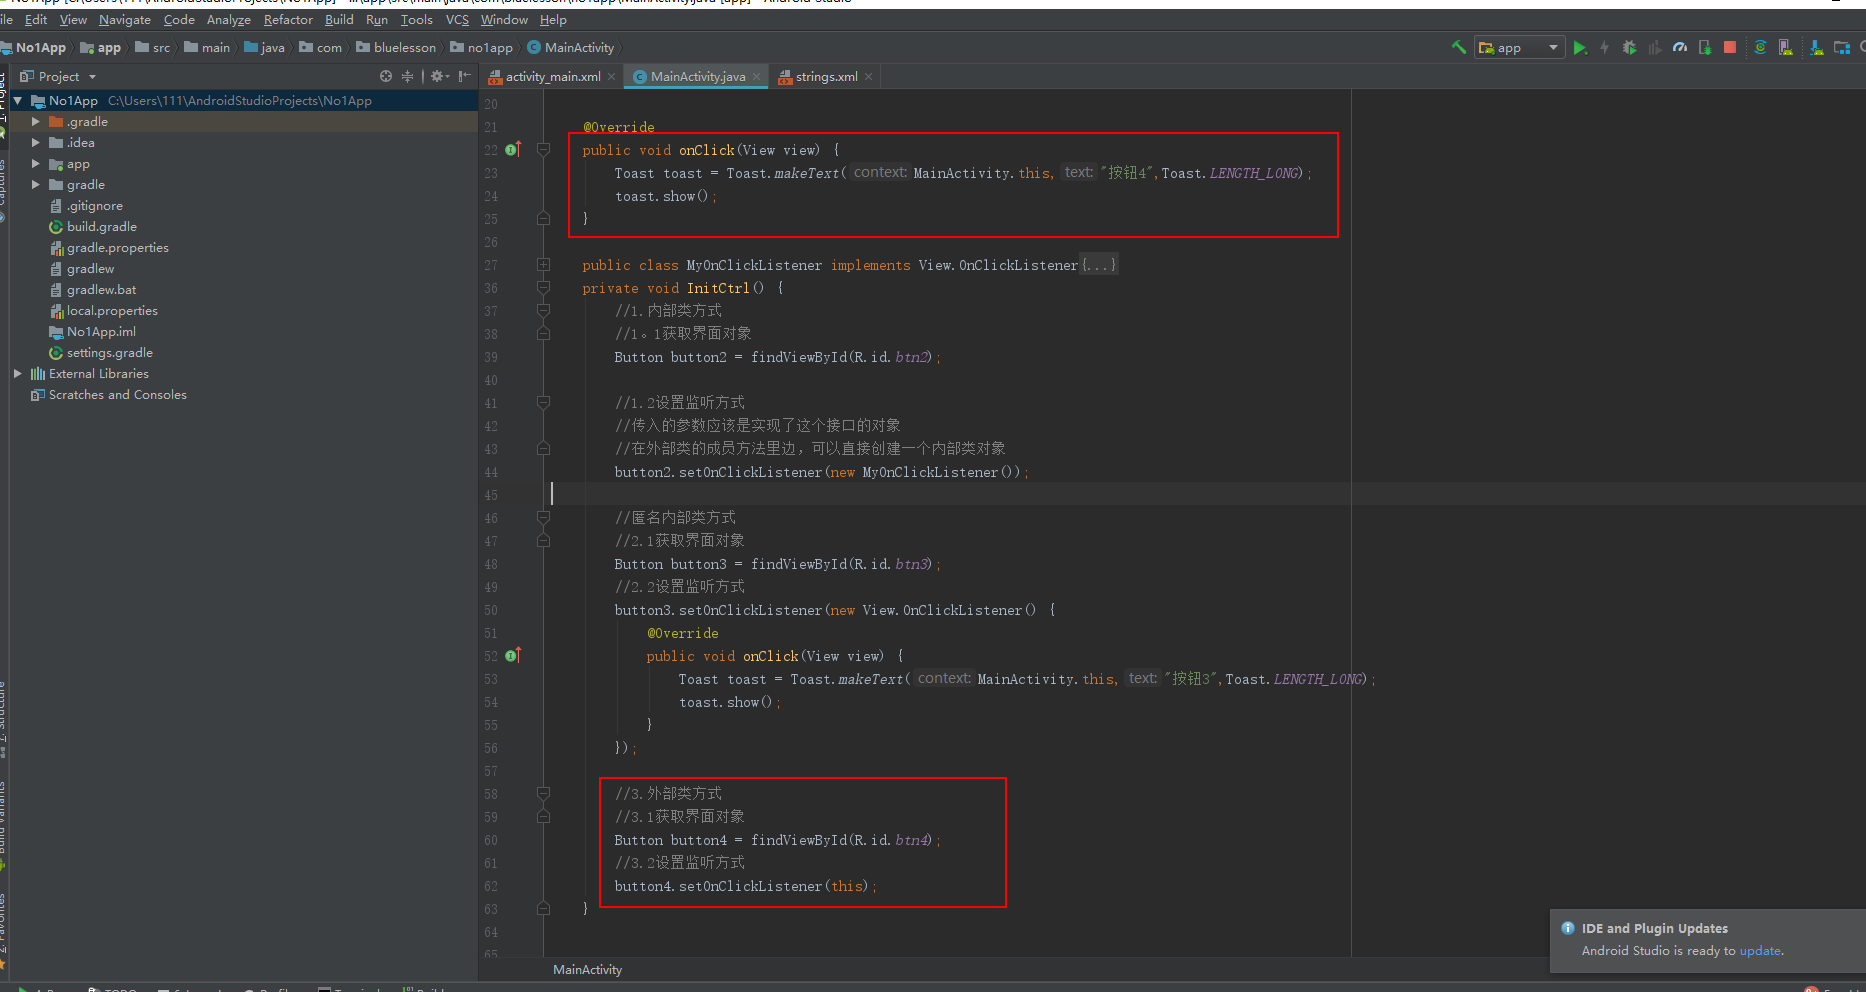Click the implements-method gutter icon on line 22
Screen dimensions: 1866x992
tap(513, 150)
